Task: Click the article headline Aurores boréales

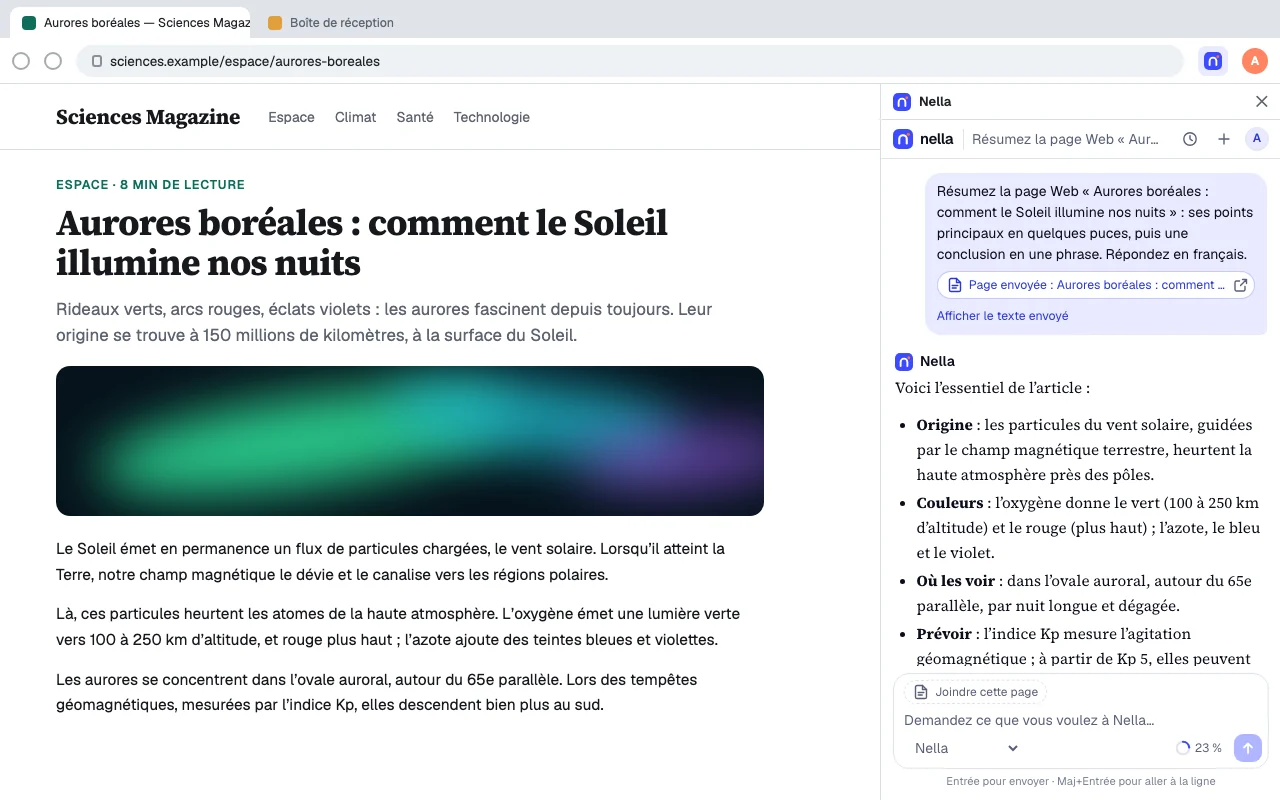Action: click(x=362, y=243)
